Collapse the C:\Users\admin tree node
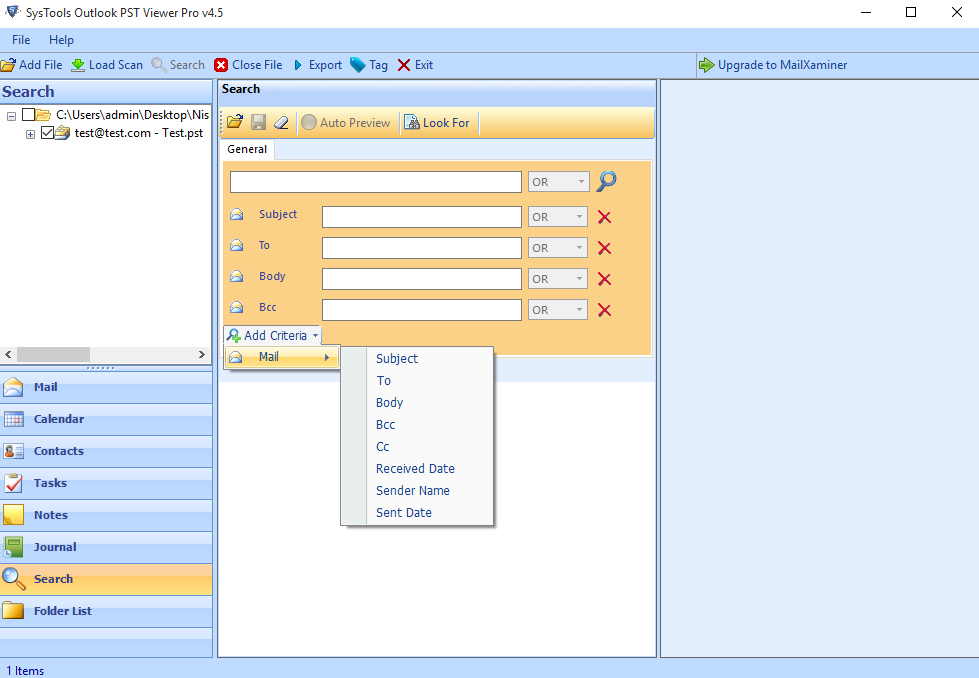Image resolution: width=979 pixels, height=678 pixels. coord(11,115)
